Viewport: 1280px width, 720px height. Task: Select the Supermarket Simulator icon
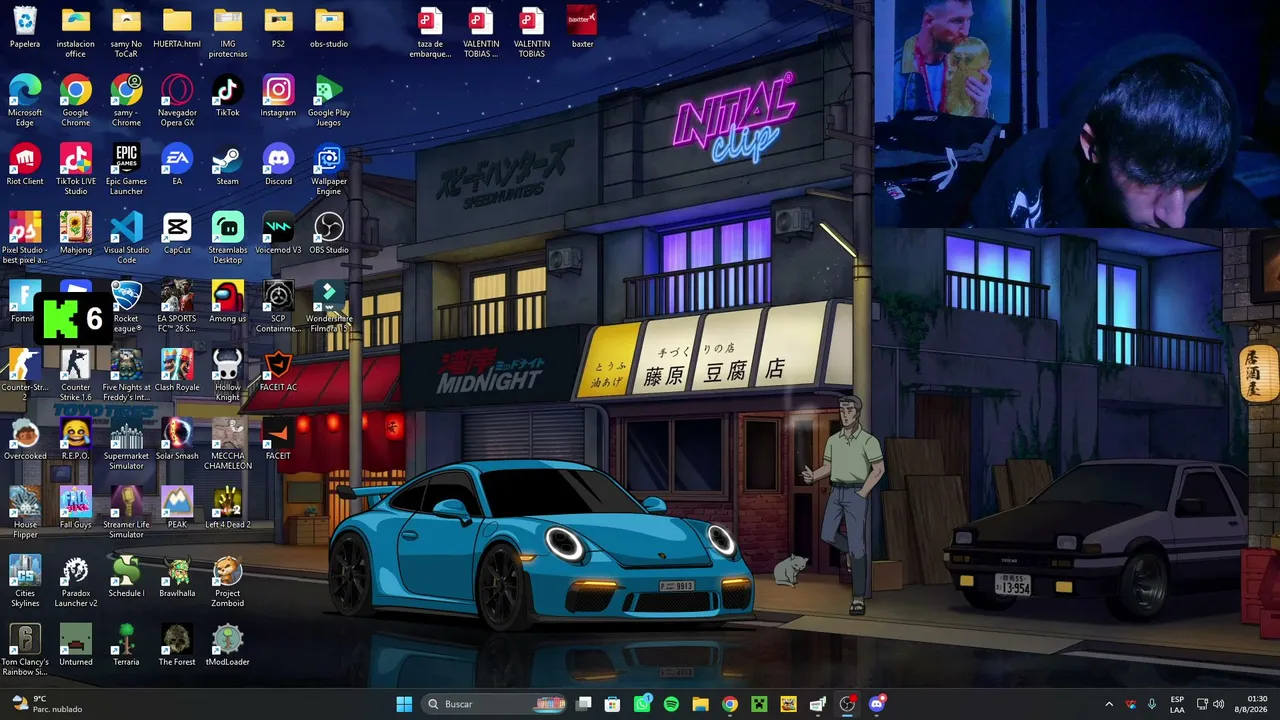click(126, 445)
